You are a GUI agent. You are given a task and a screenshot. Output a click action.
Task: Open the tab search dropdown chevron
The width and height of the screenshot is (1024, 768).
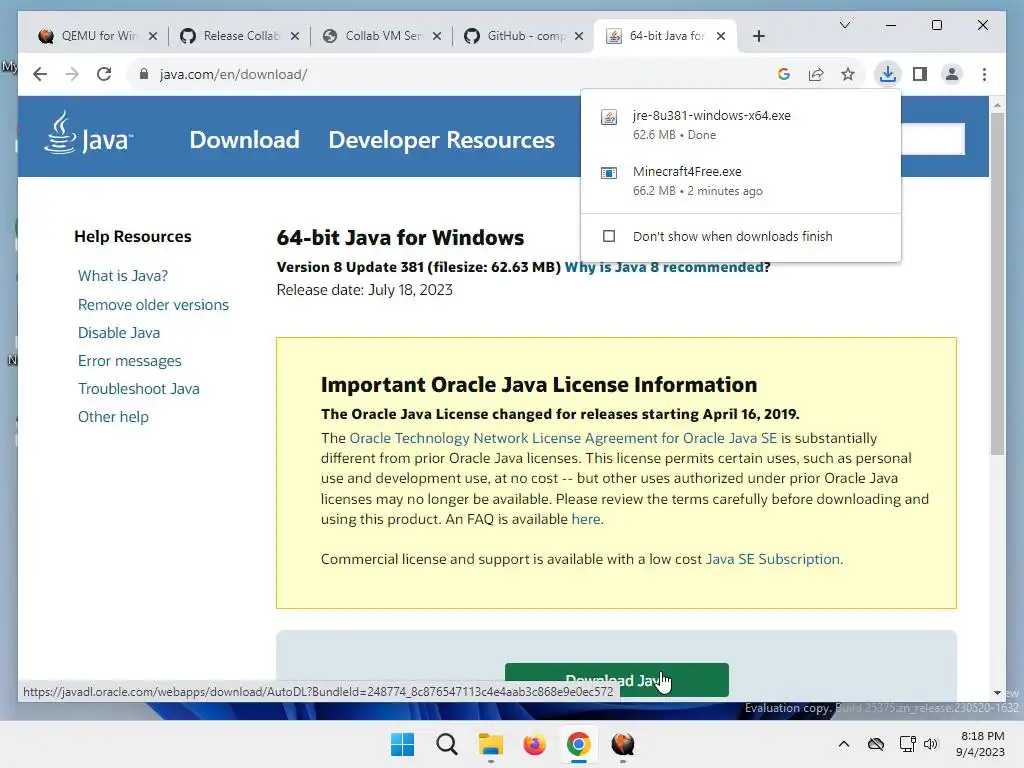(844, 25)
